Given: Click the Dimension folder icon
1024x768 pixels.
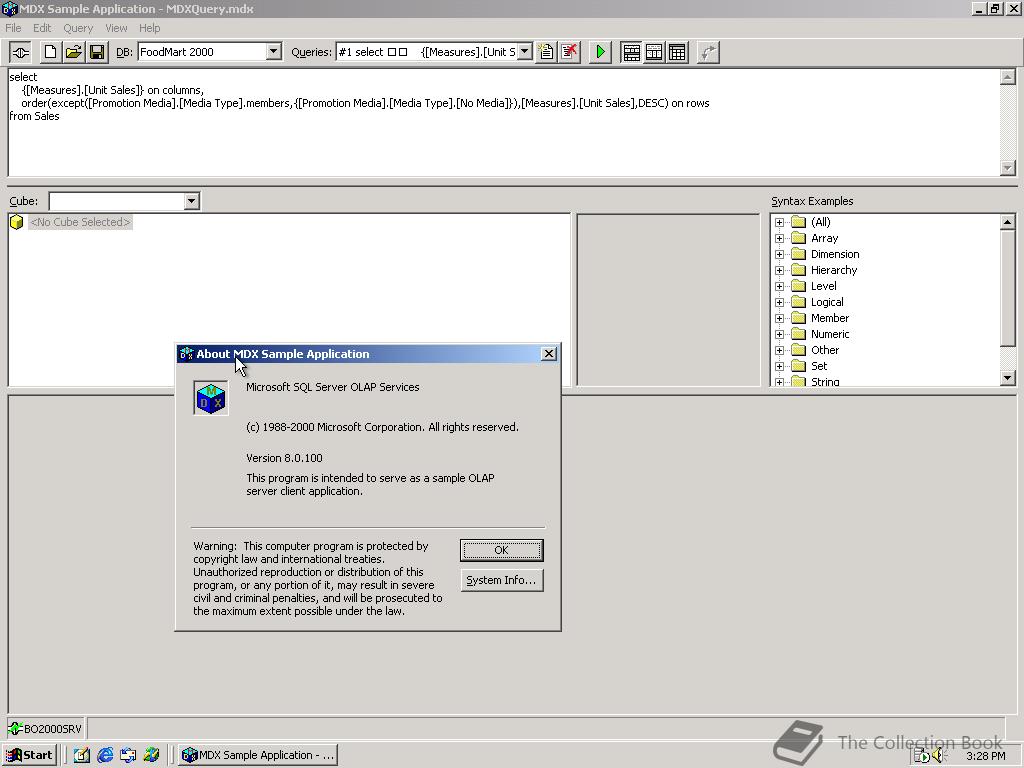Looking at the screenshot, I should pos(799,254).
